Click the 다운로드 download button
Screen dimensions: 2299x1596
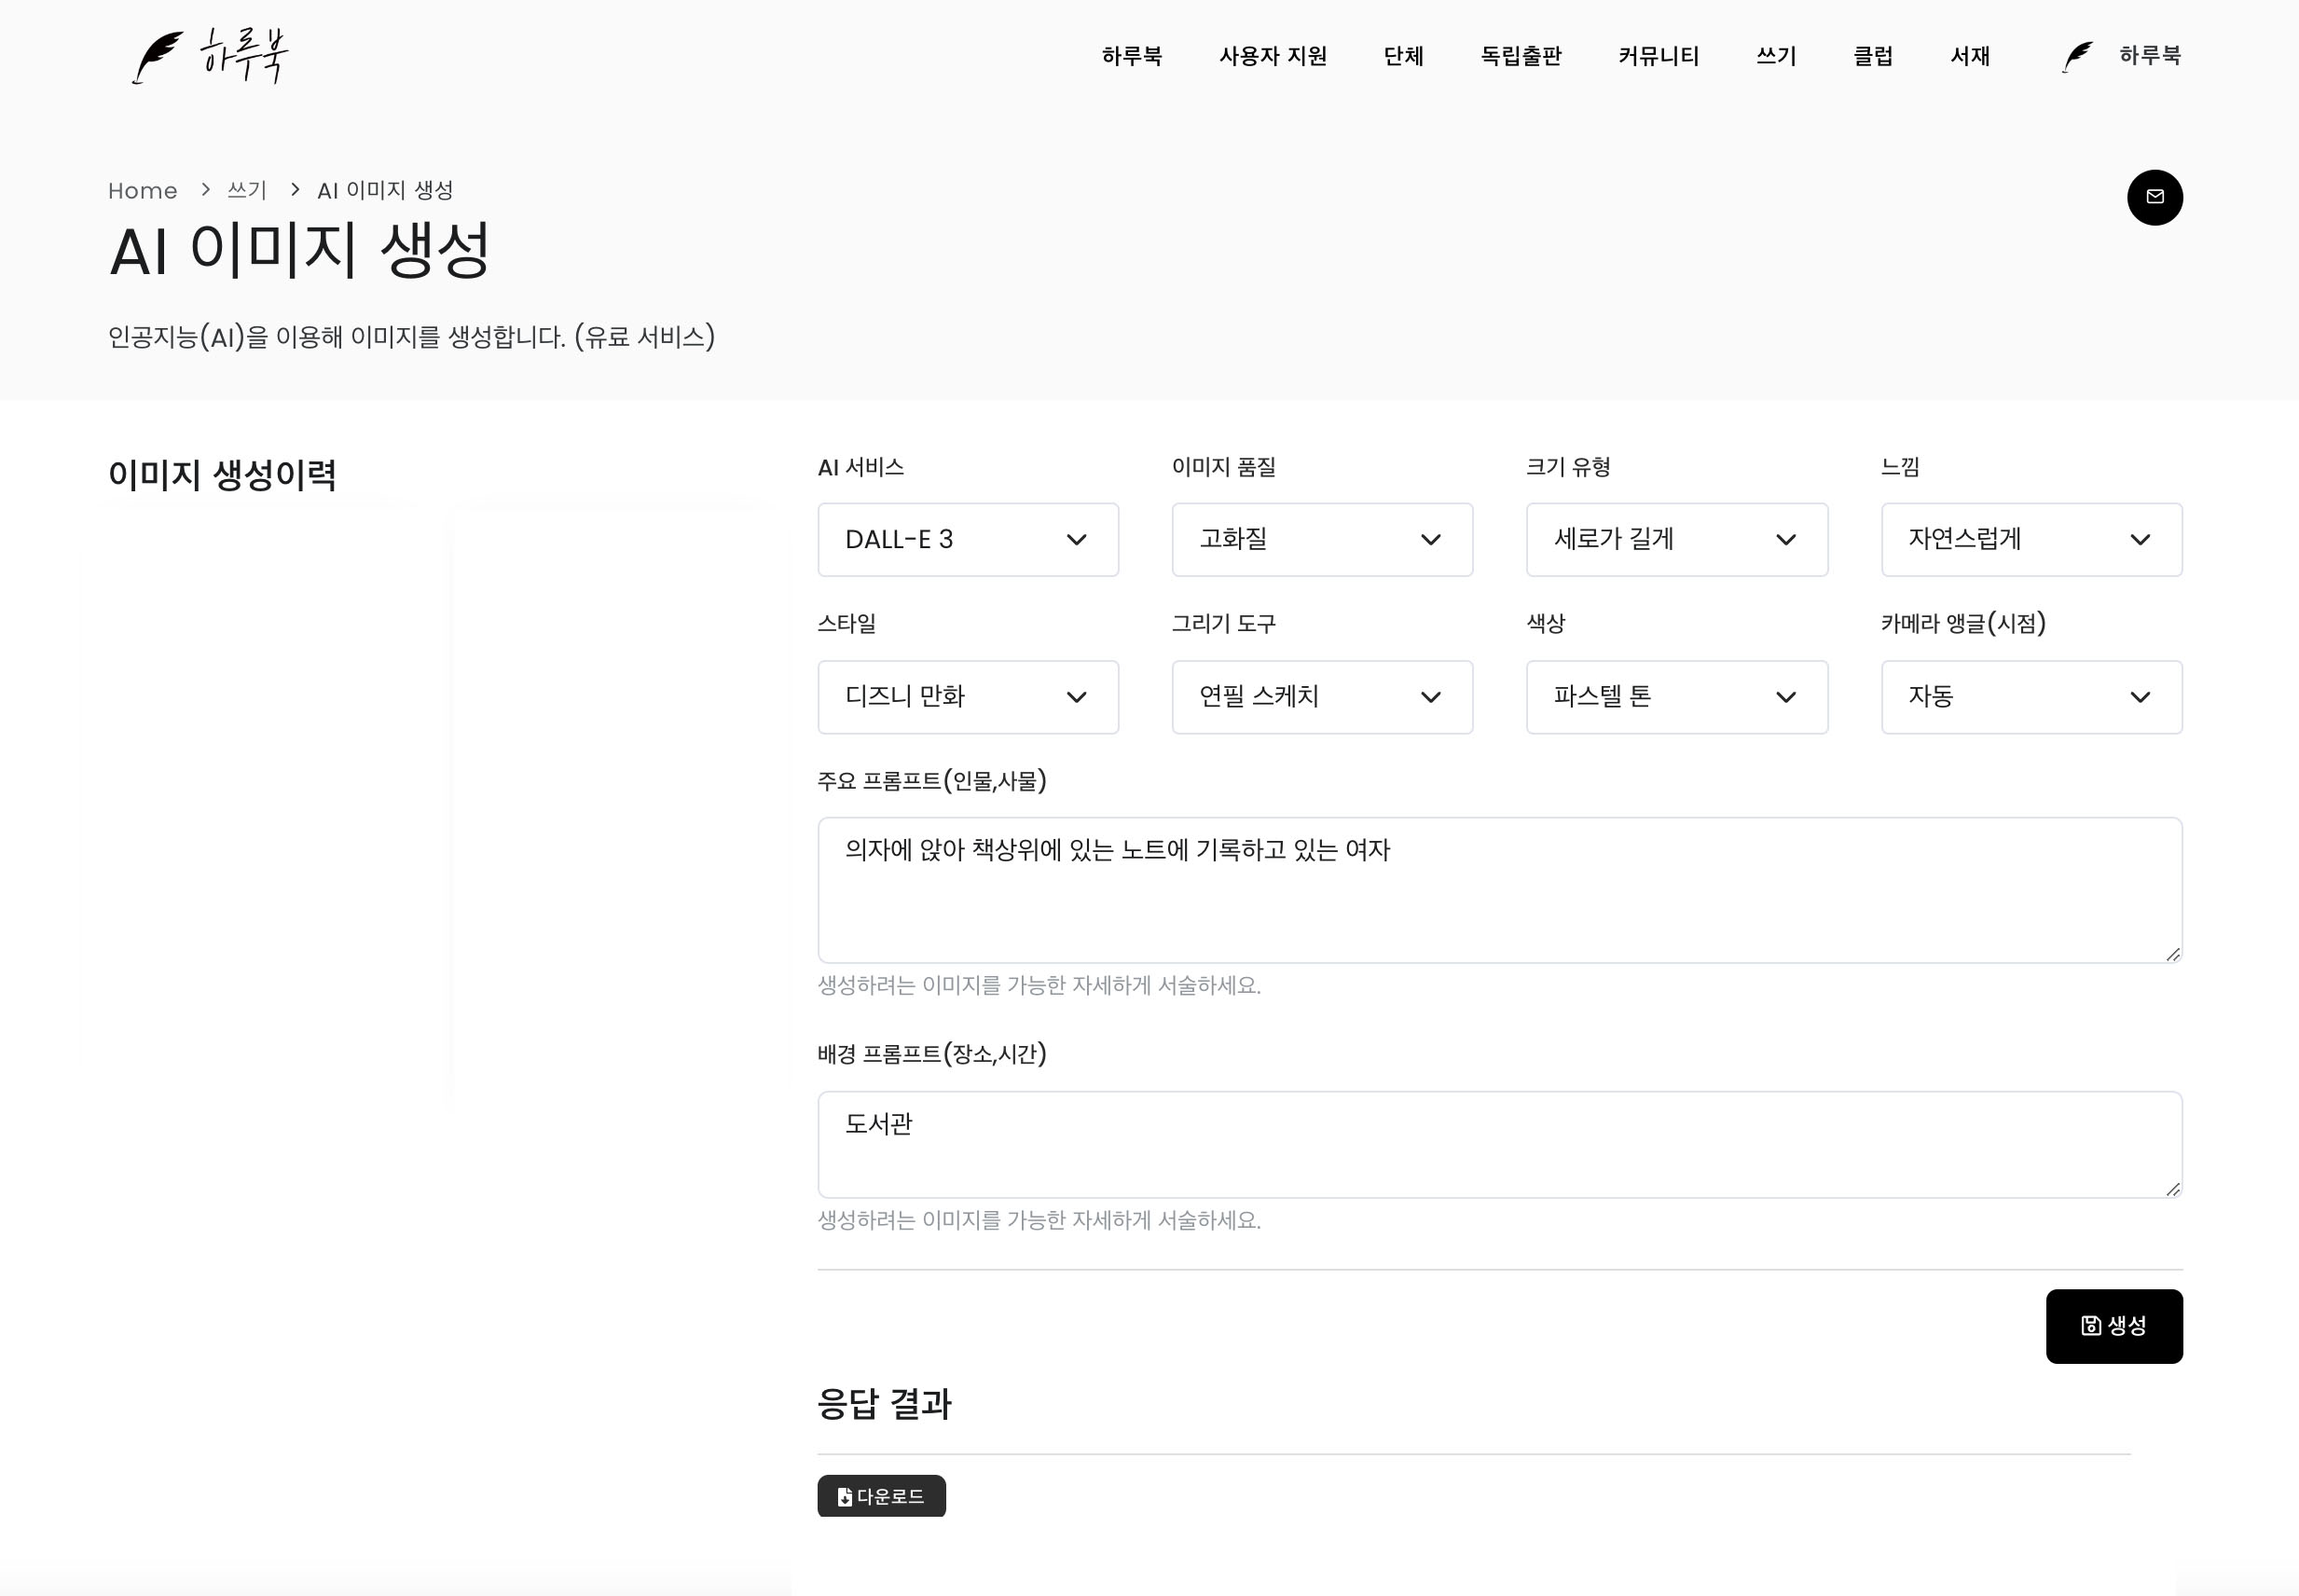(881, 1496)
